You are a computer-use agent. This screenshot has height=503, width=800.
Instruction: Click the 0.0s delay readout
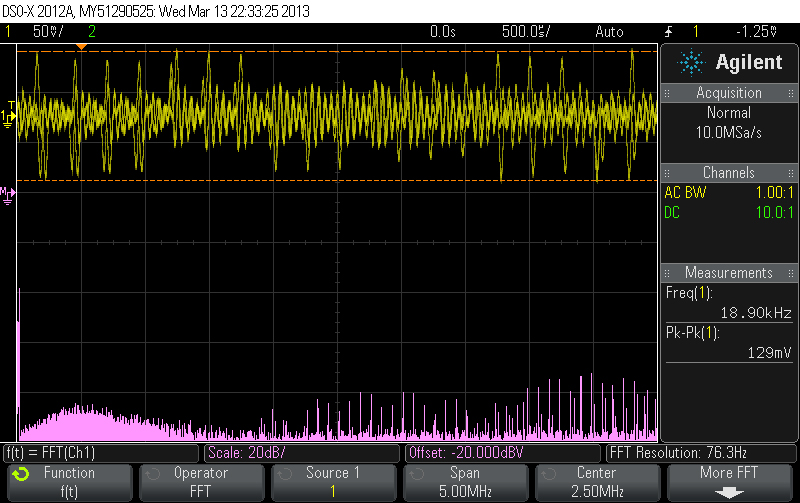pyautogui.click(x=442, y=32)
